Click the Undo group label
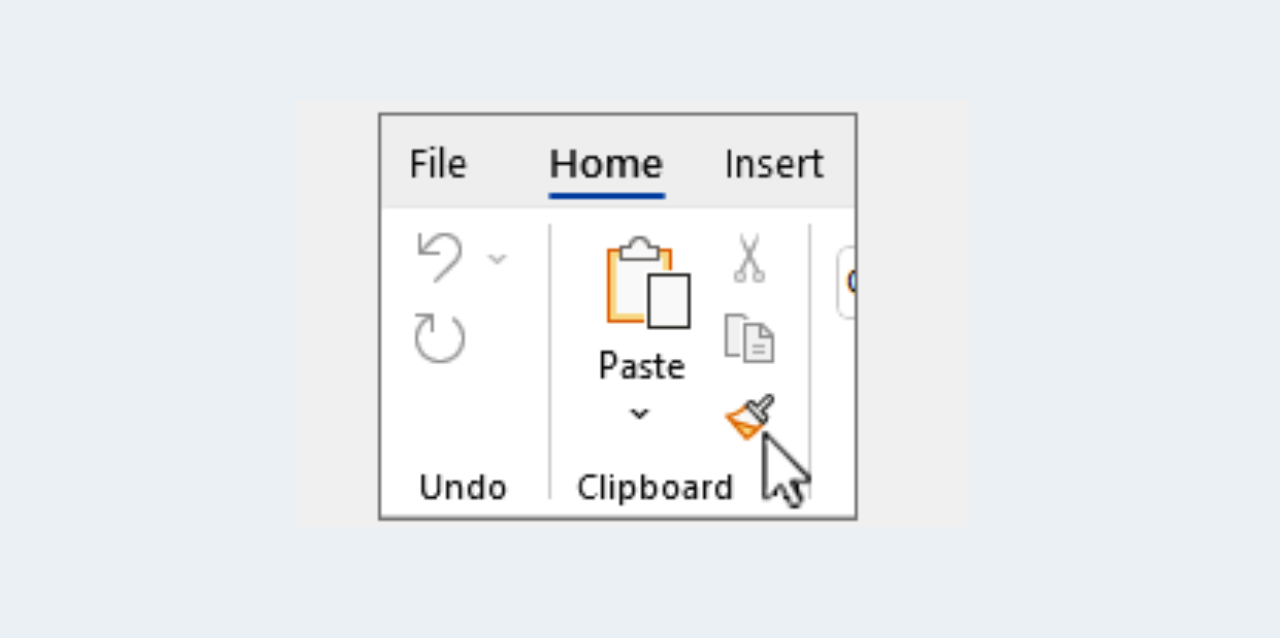 [462, 487]
